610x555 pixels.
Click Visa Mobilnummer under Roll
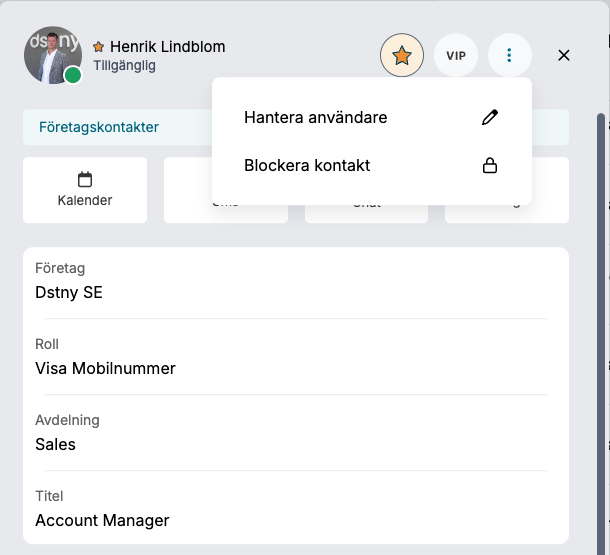105,368
